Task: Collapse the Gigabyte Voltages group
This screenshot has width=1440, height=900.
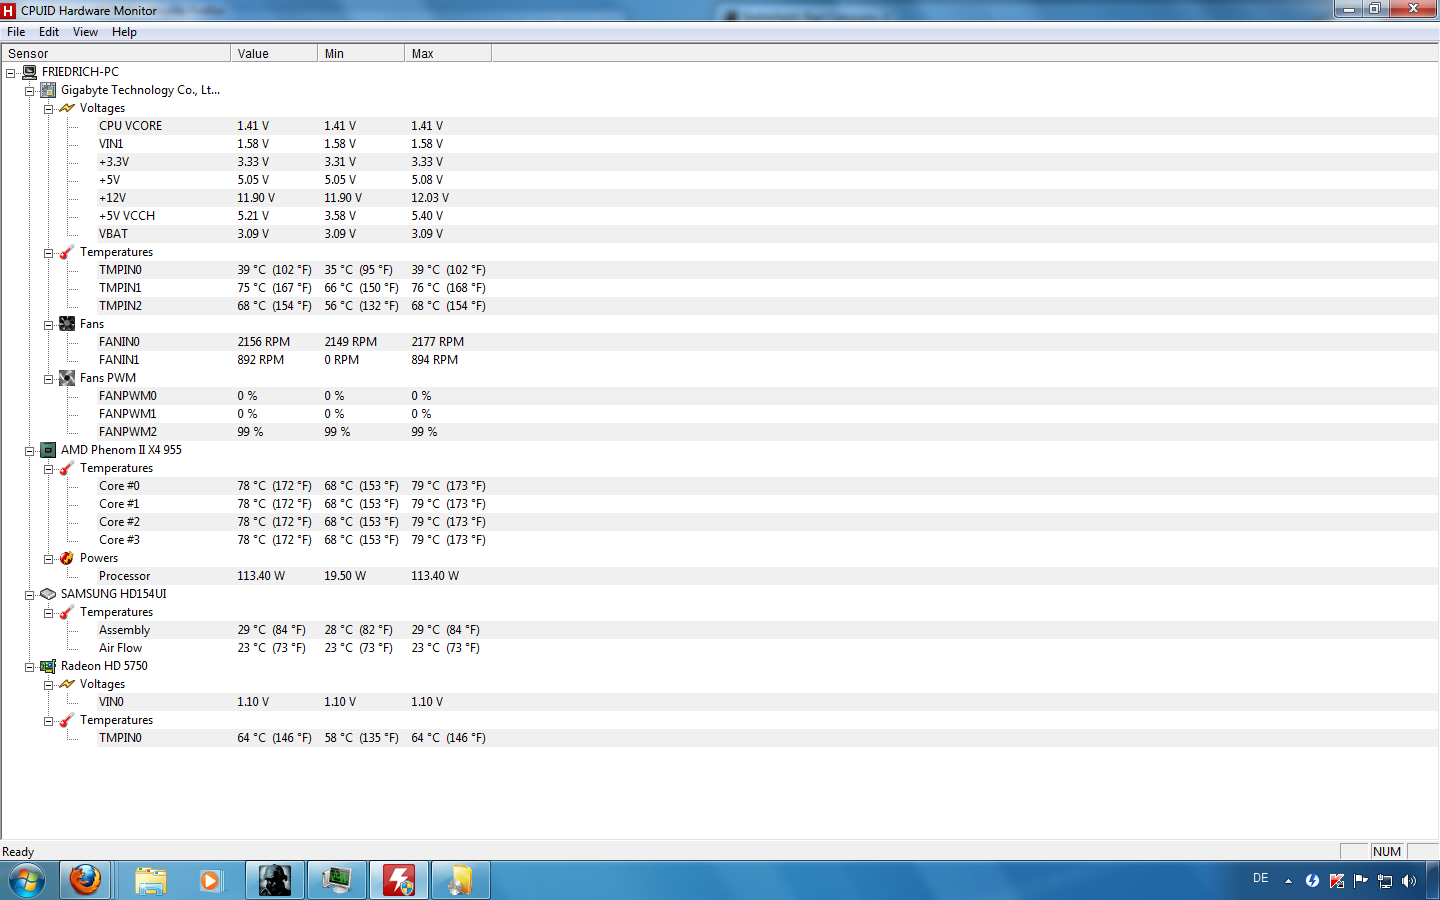Action: (48, 109)
